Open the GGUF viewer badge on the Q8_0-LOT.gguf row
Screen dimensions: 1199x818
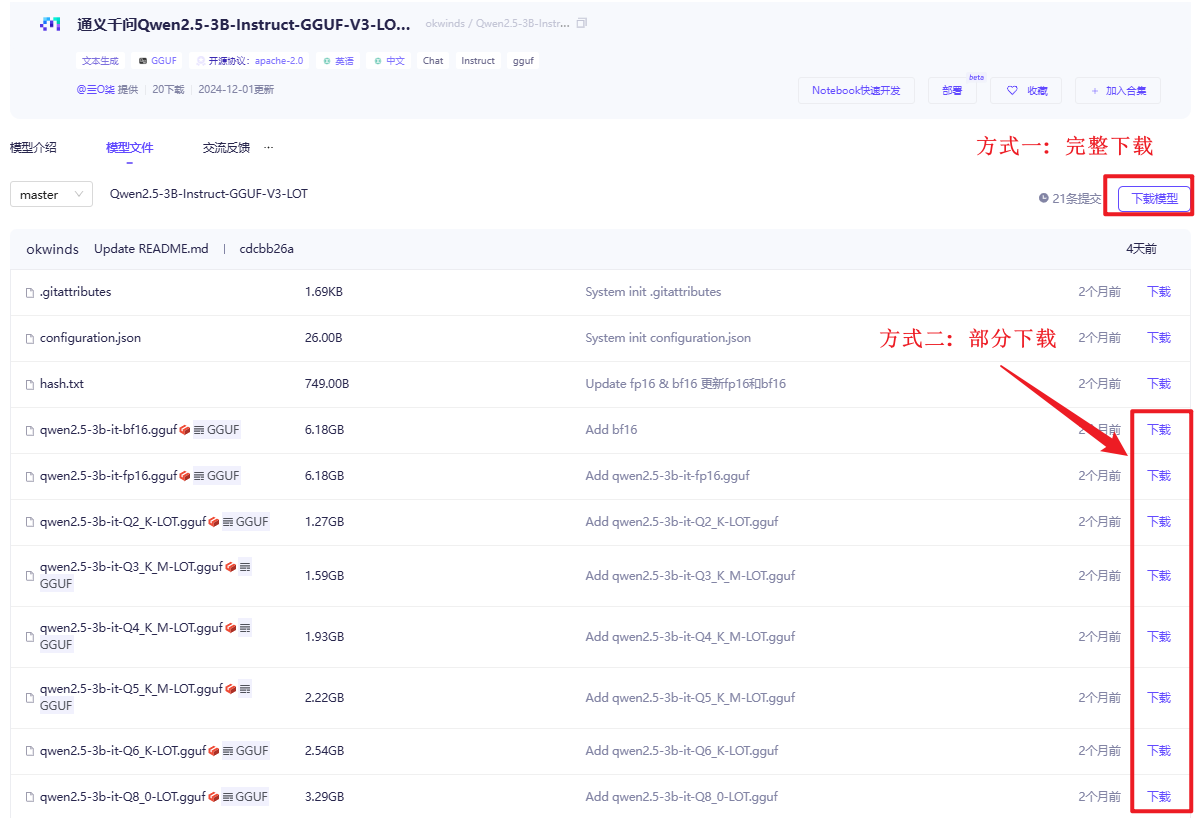[x=245, y=797]
